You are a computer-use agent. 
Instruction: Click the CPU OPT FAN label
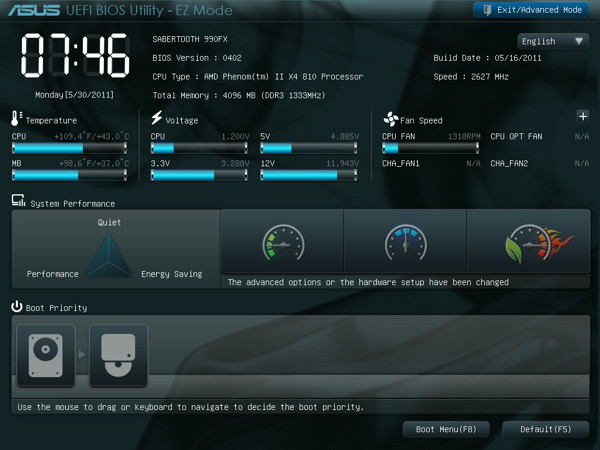click(516, 136)
